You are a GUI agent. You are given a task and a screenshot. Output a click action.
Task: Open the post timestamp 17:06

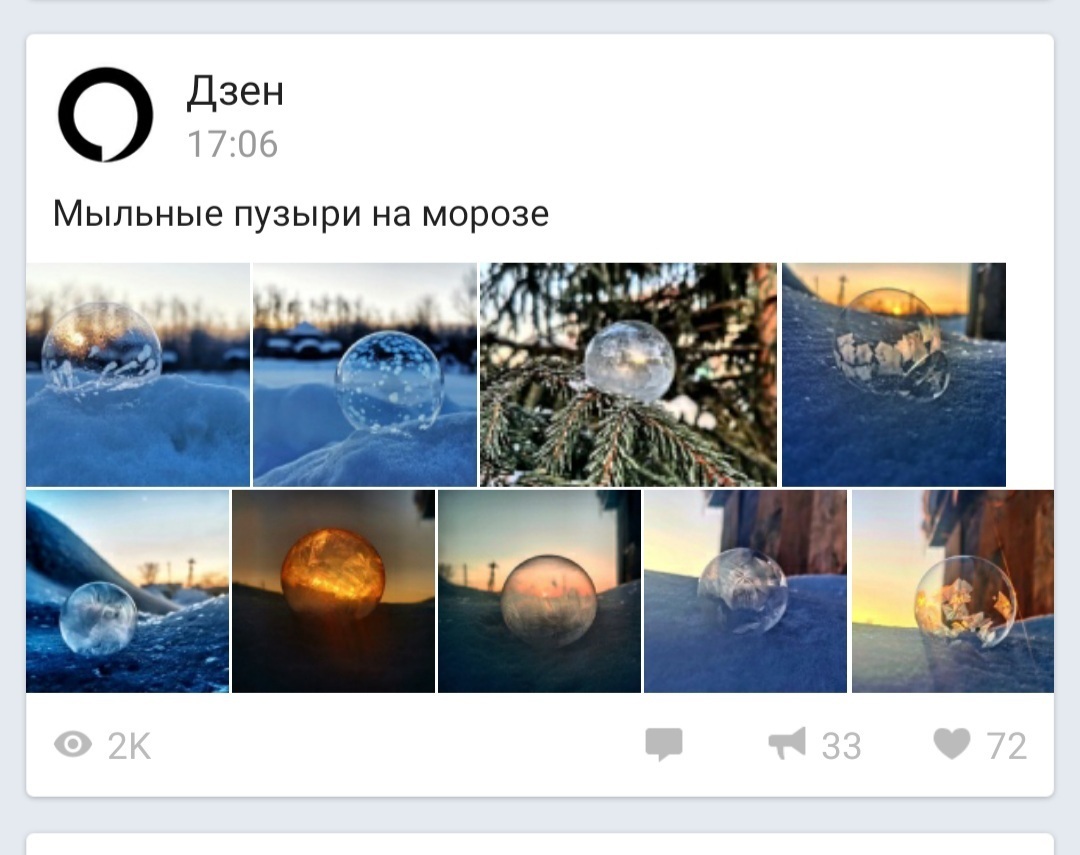(233, 144)
